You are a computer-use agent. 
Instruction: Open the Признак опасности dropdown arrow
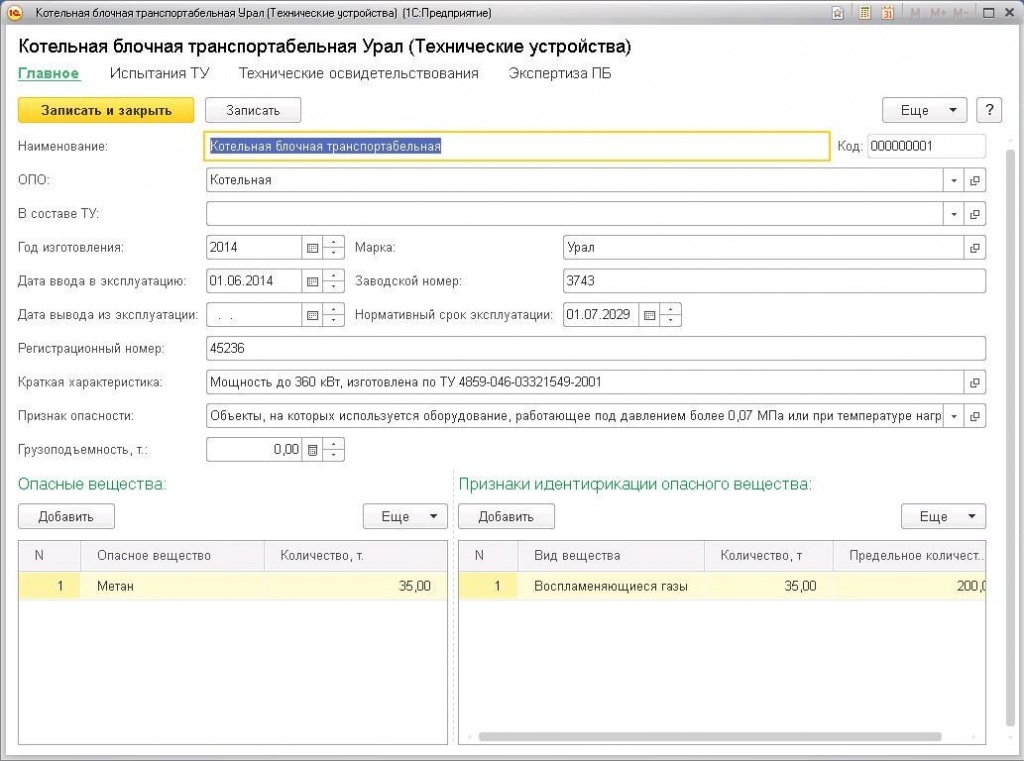point(954,416)
